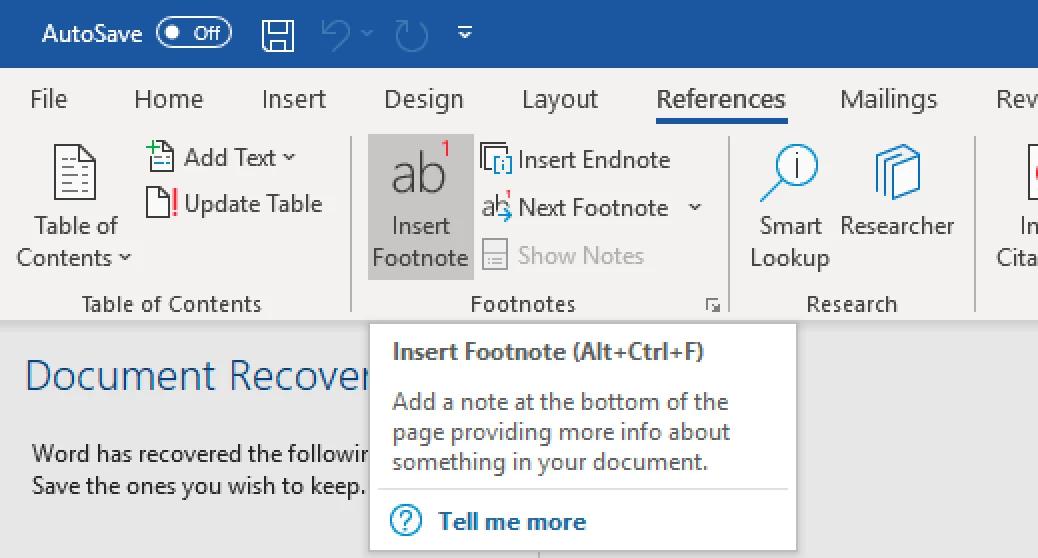This screenshot has height=558, width=1038.
Task: Click the Tell me more link
Action: (x=512, y=521)
